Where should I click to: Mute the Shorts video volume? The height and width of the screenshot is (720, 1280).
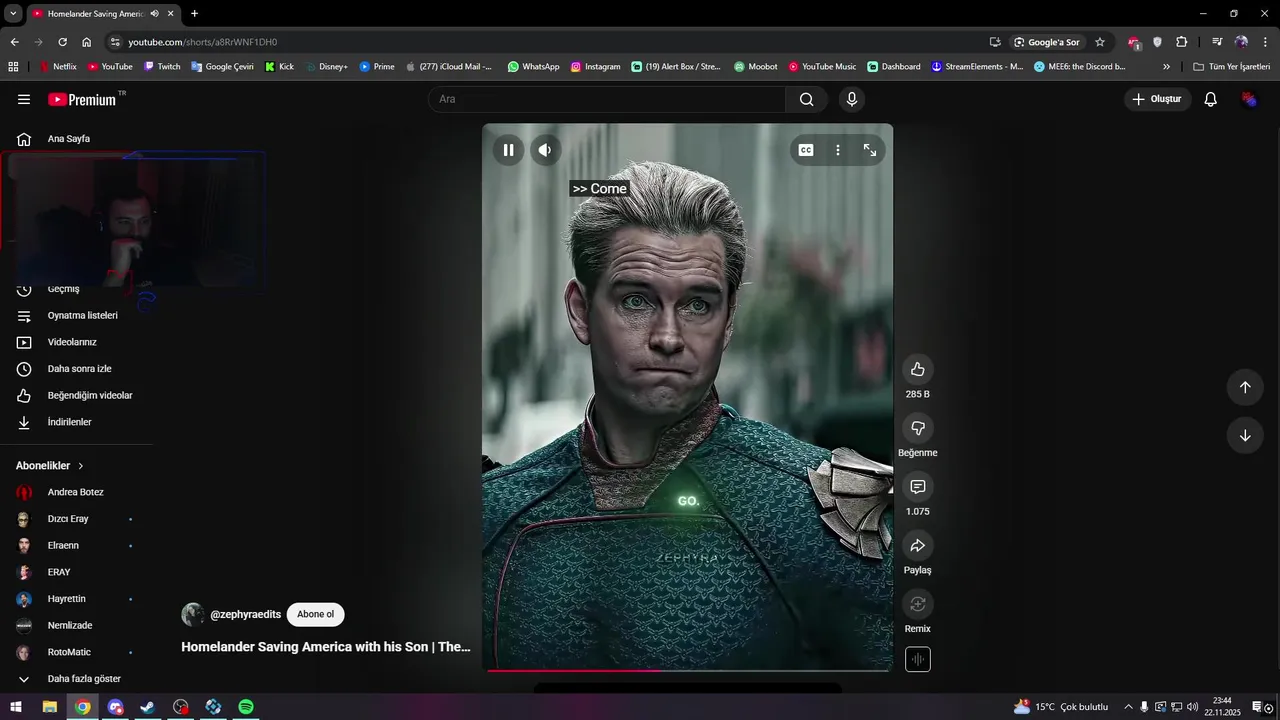click(545, 150)
